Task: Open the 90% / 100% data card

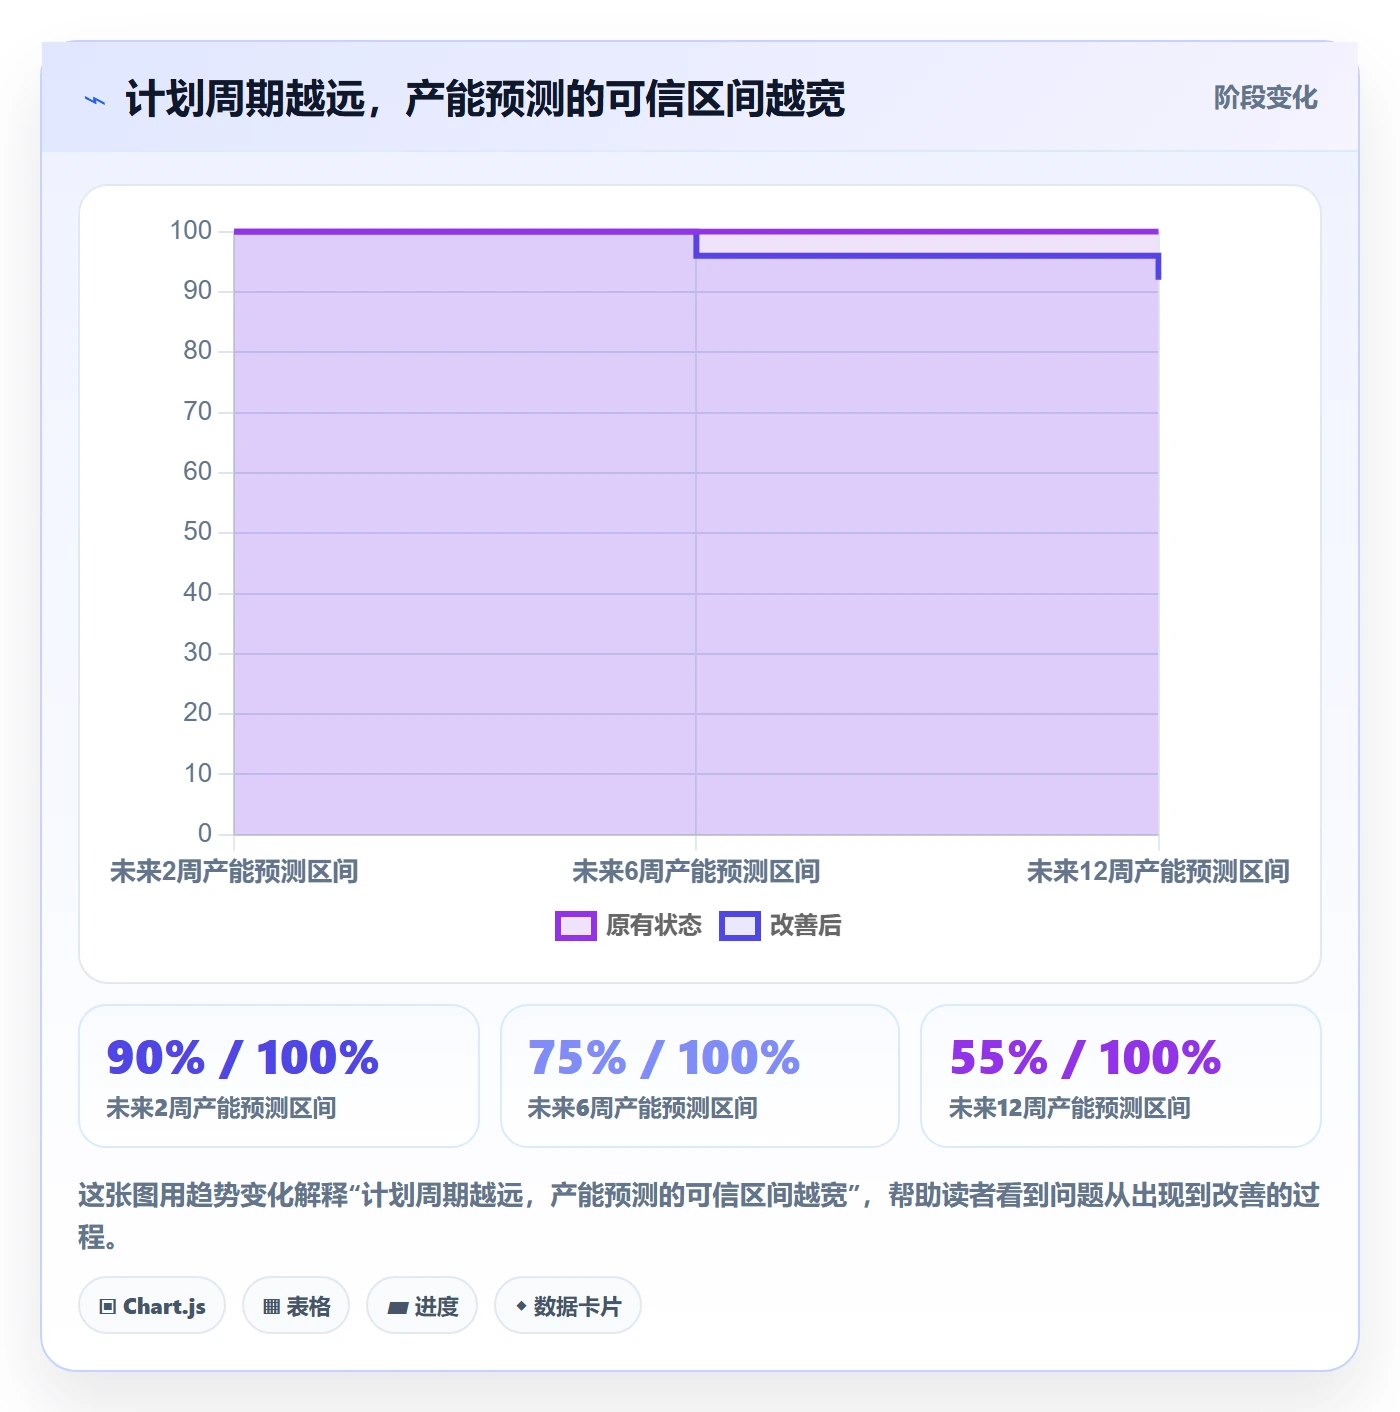Action: pos(279,1076)
